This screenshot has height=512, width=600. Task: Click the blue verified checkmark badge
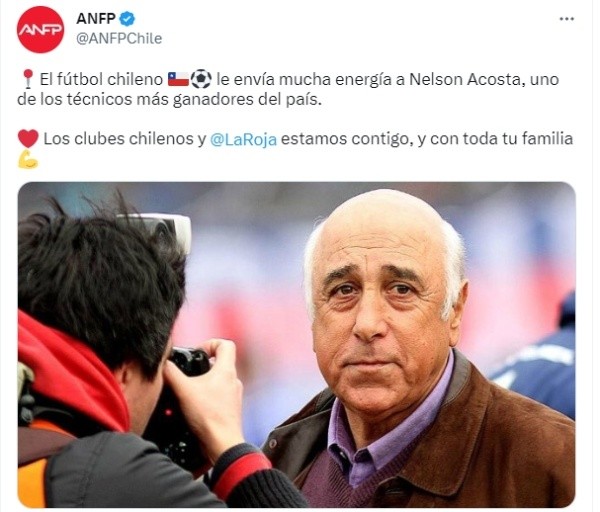[x=127, y=19]
